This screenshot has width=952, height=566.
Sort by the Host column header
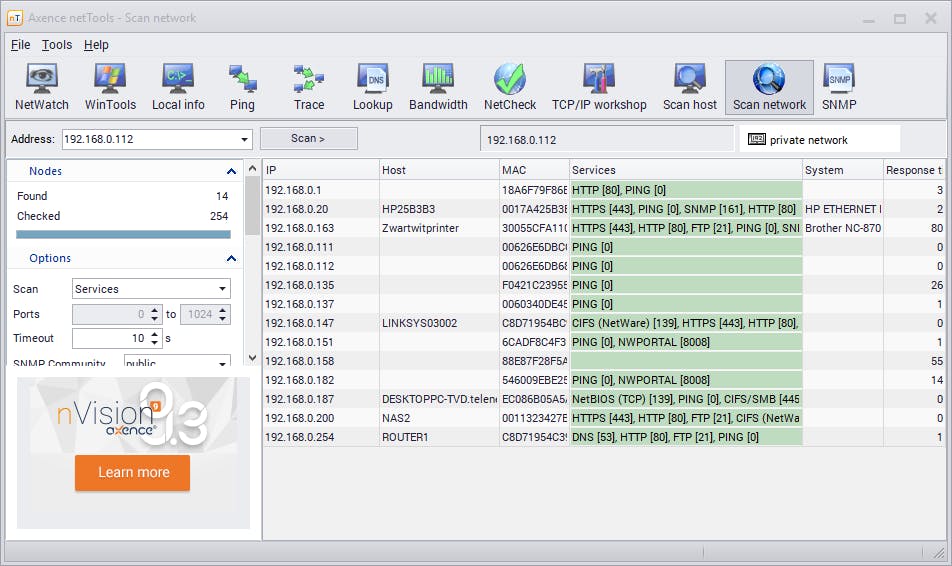[x=439, y=170]
